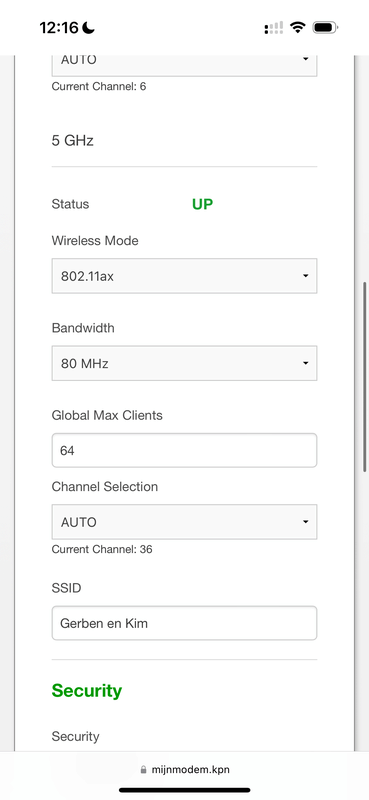Tap the mijnmodem.kpn address bar
The width and height of the screenshot is (369, 800).
coord(184,769)
